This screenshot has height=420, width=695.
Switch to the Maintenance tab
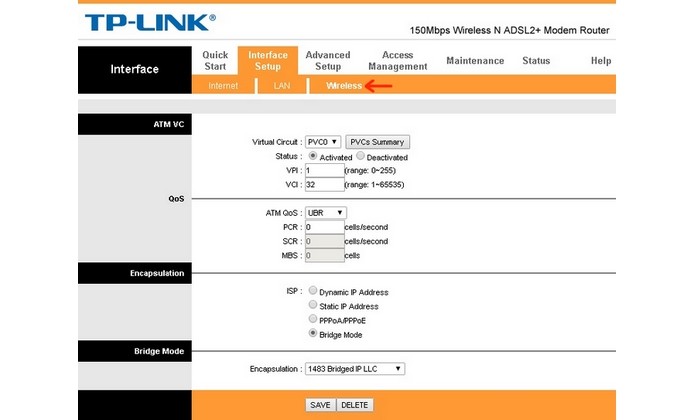pyautogui.click(x=475, y=61)
